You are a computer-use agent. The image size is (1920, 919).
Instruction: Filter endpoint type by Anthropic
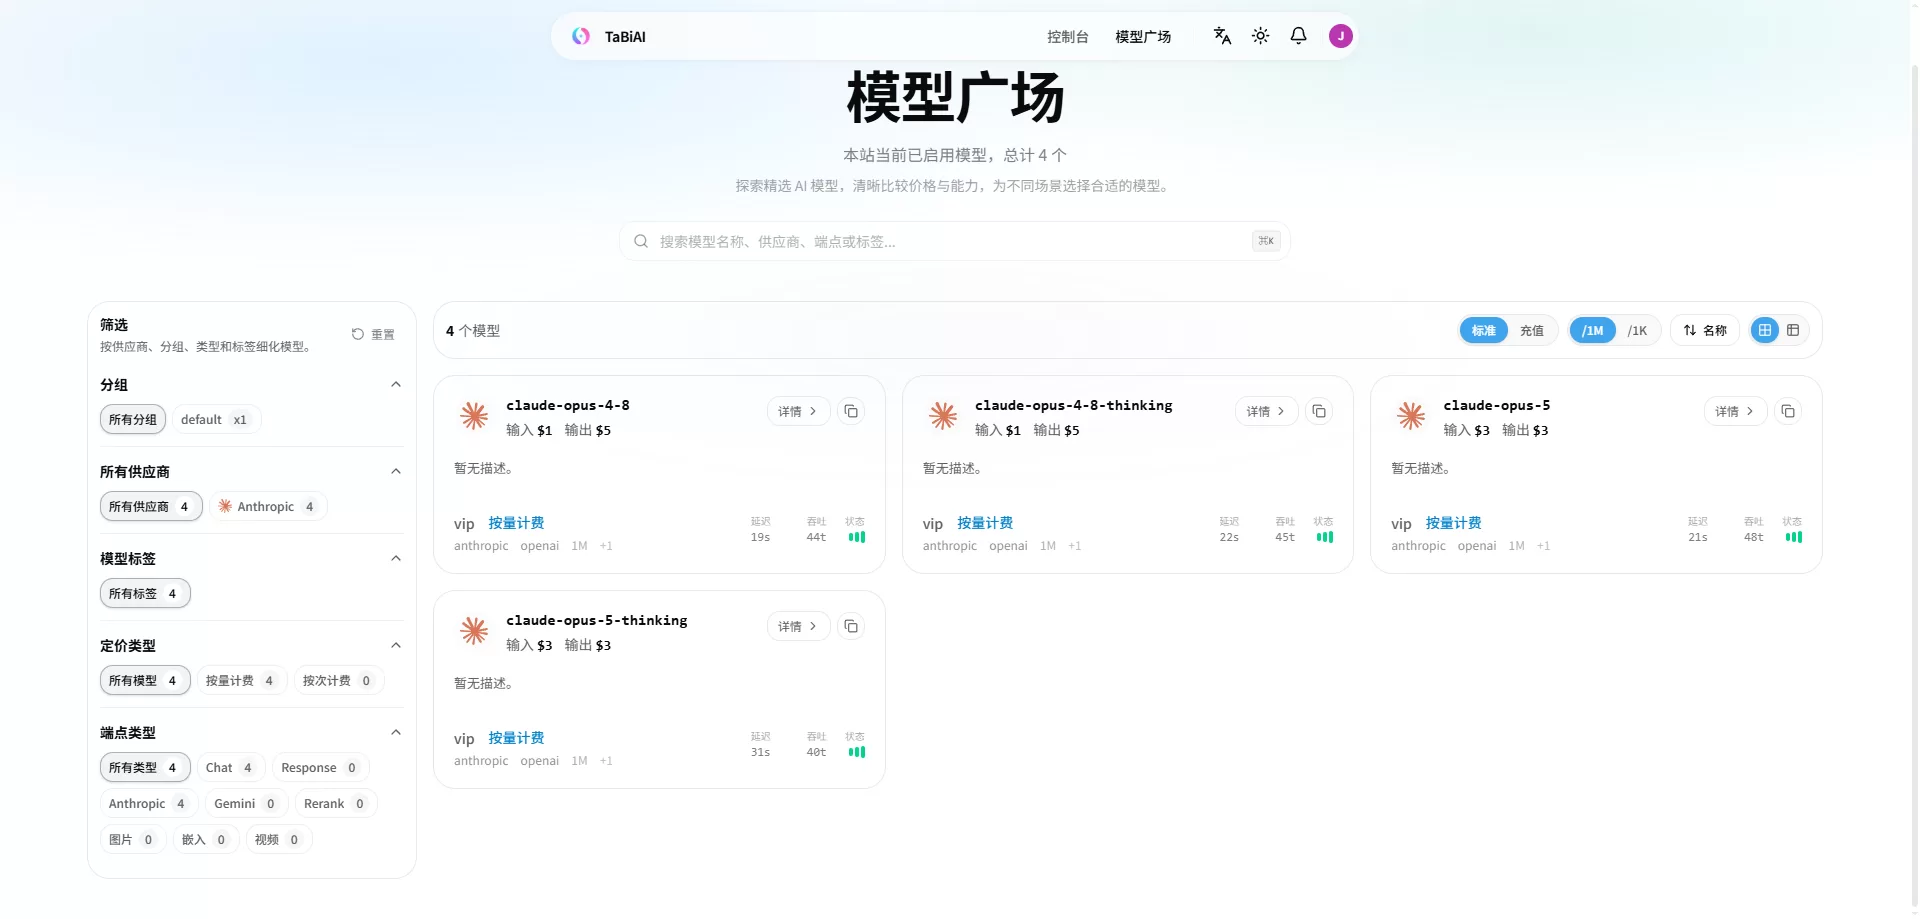(148, 804)
